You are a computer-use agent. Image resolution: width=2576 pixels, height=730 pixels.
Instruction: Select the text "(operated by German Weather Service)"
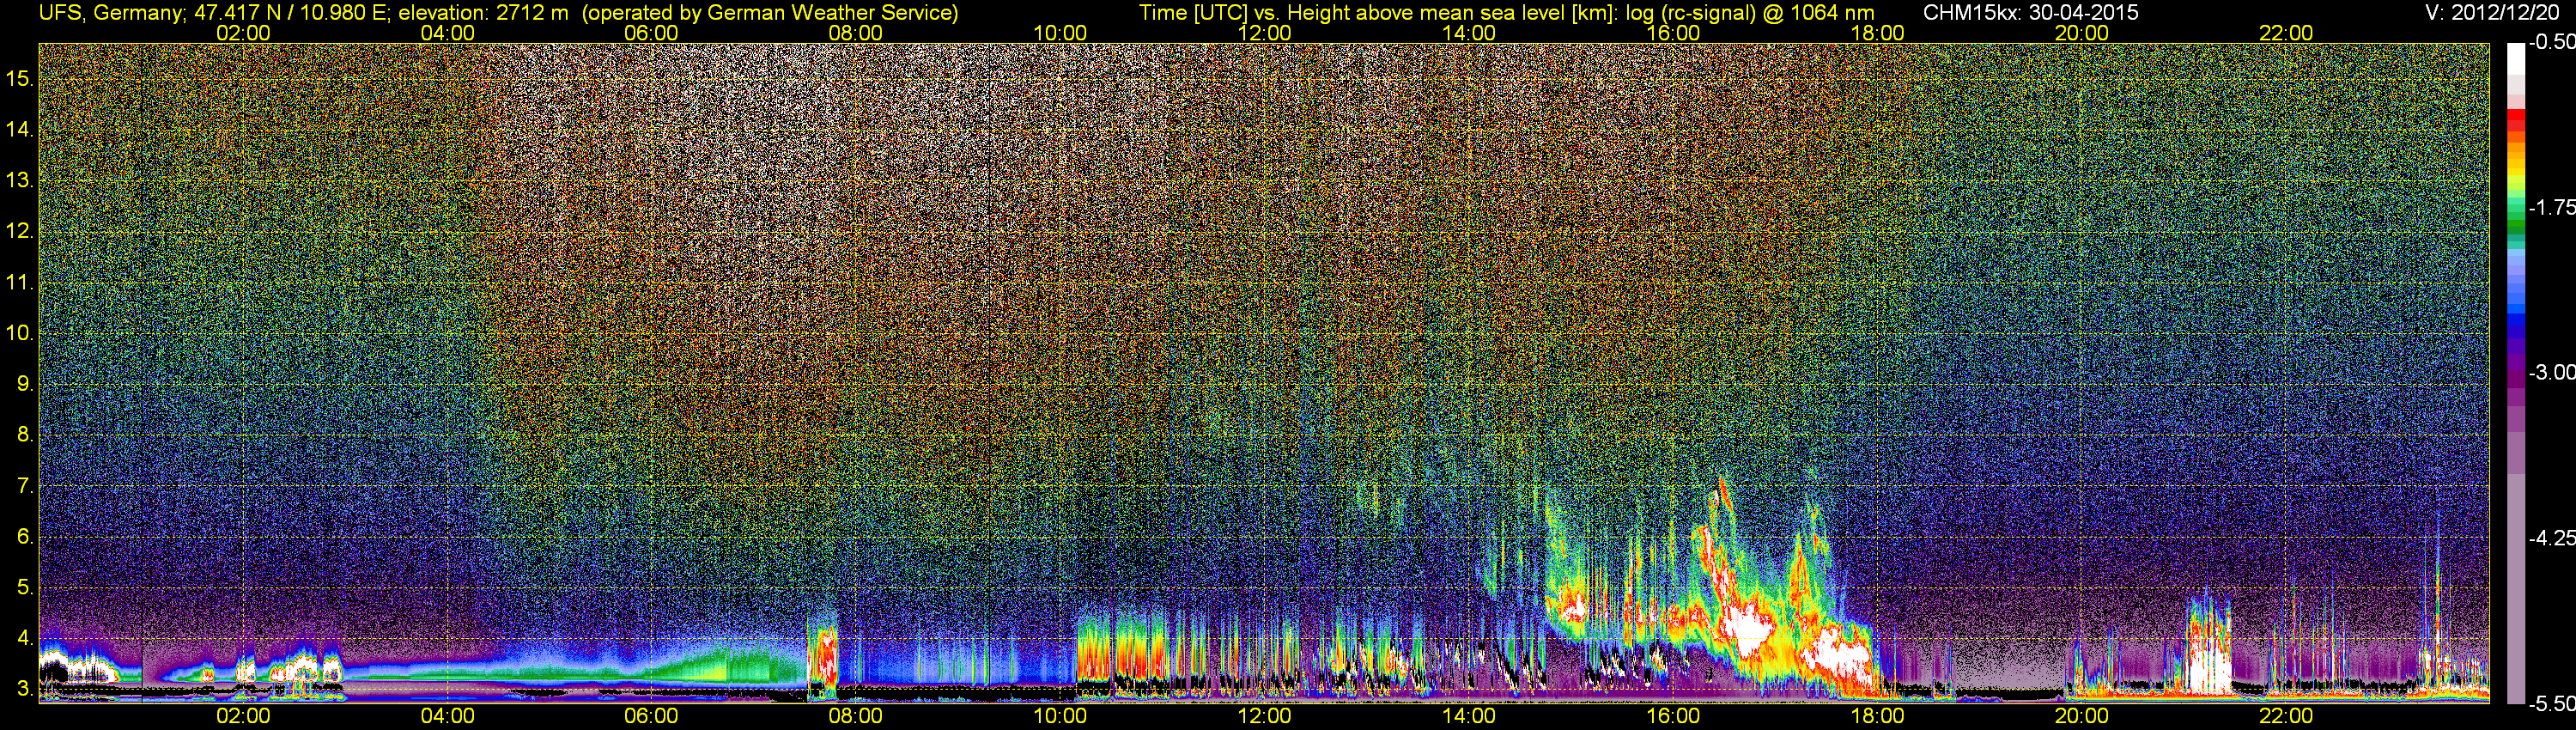point(769,13)
